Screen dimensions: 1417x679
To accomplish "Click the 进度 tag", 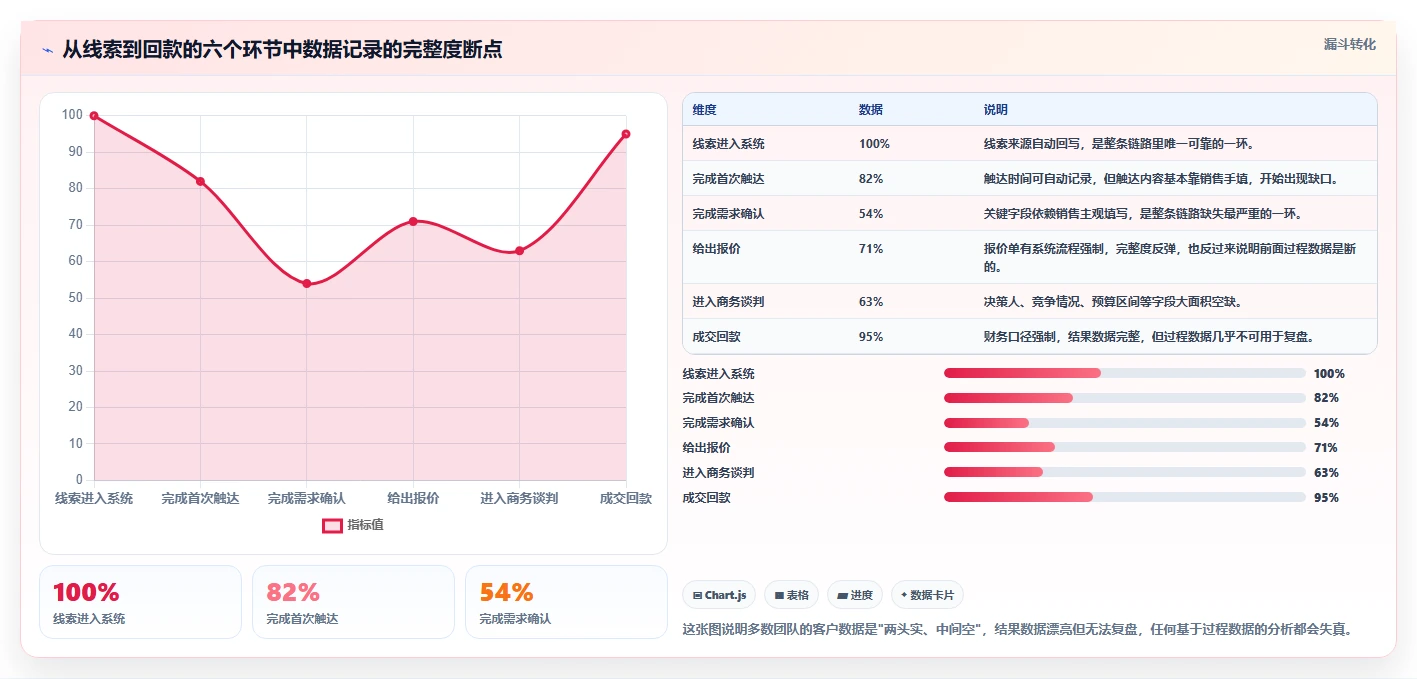I will [x=855, y=595].
